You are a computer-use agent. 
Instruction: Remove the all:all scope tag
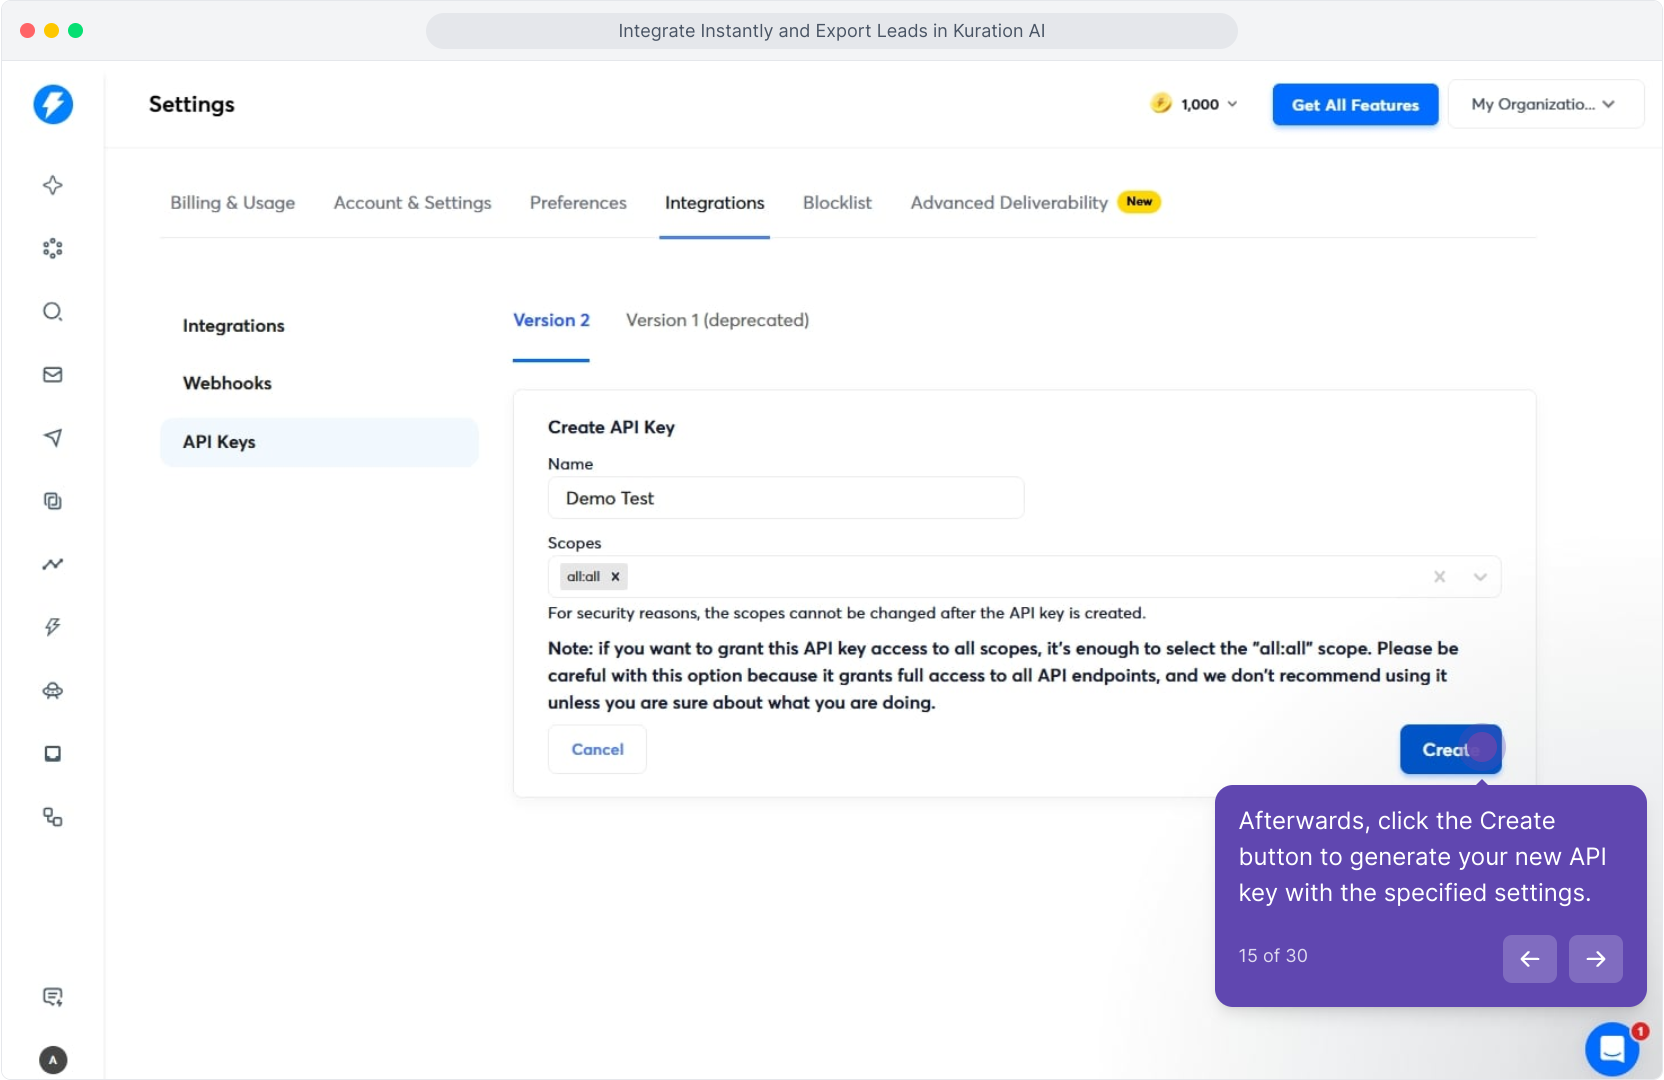click(615, 577)
